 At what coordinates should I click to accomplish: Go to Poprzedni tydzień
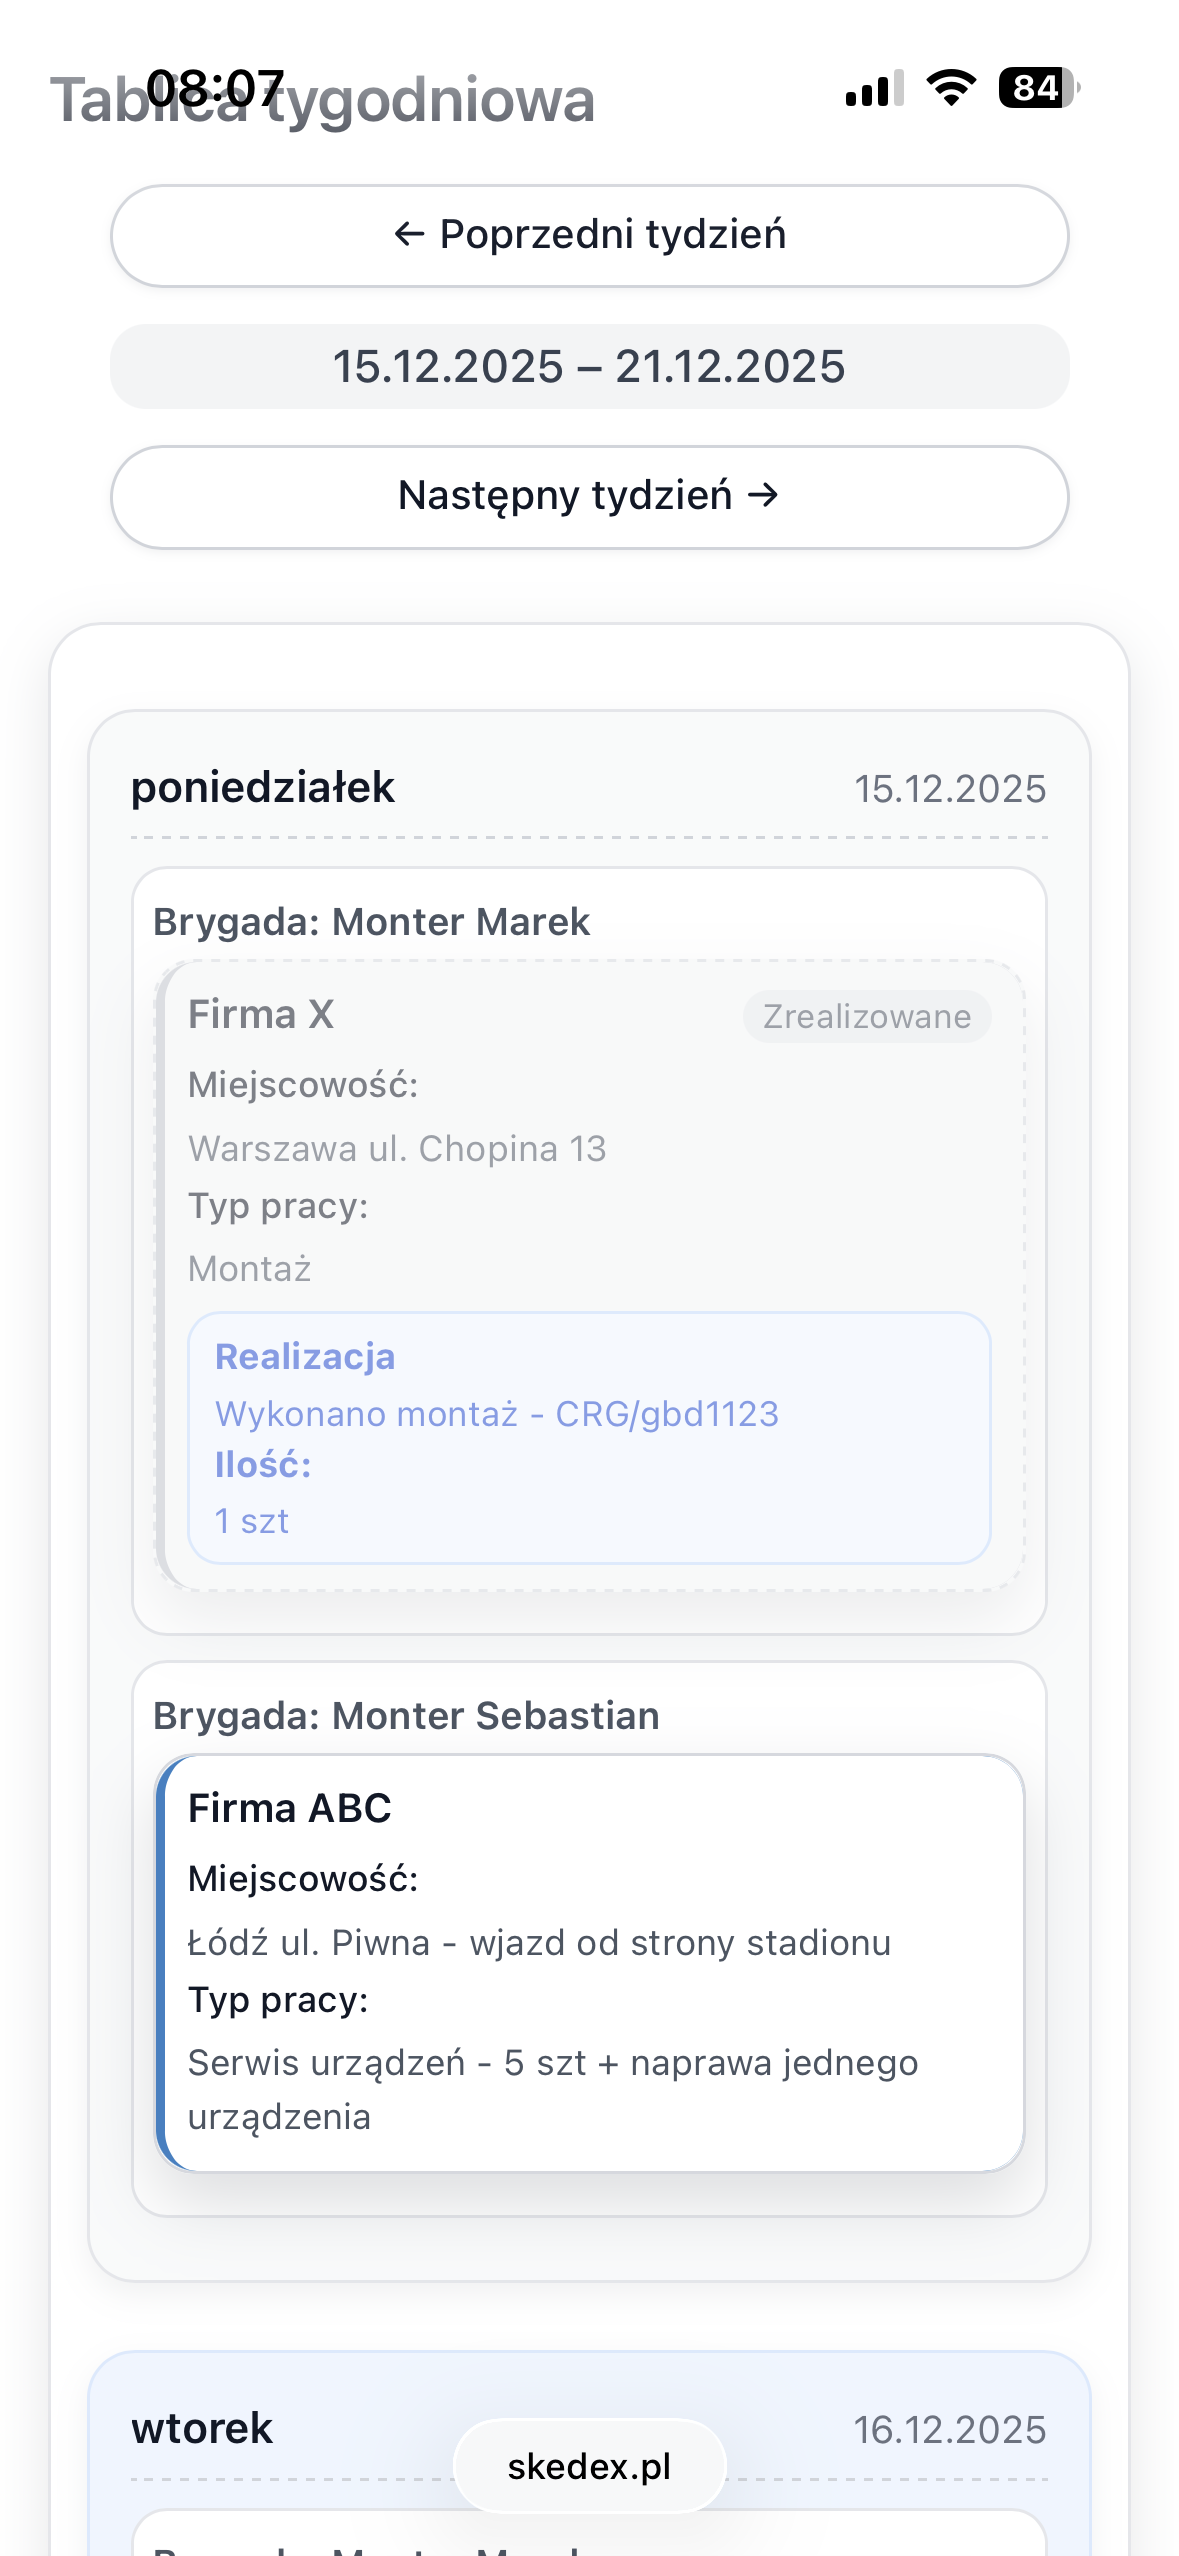(589, 236)
